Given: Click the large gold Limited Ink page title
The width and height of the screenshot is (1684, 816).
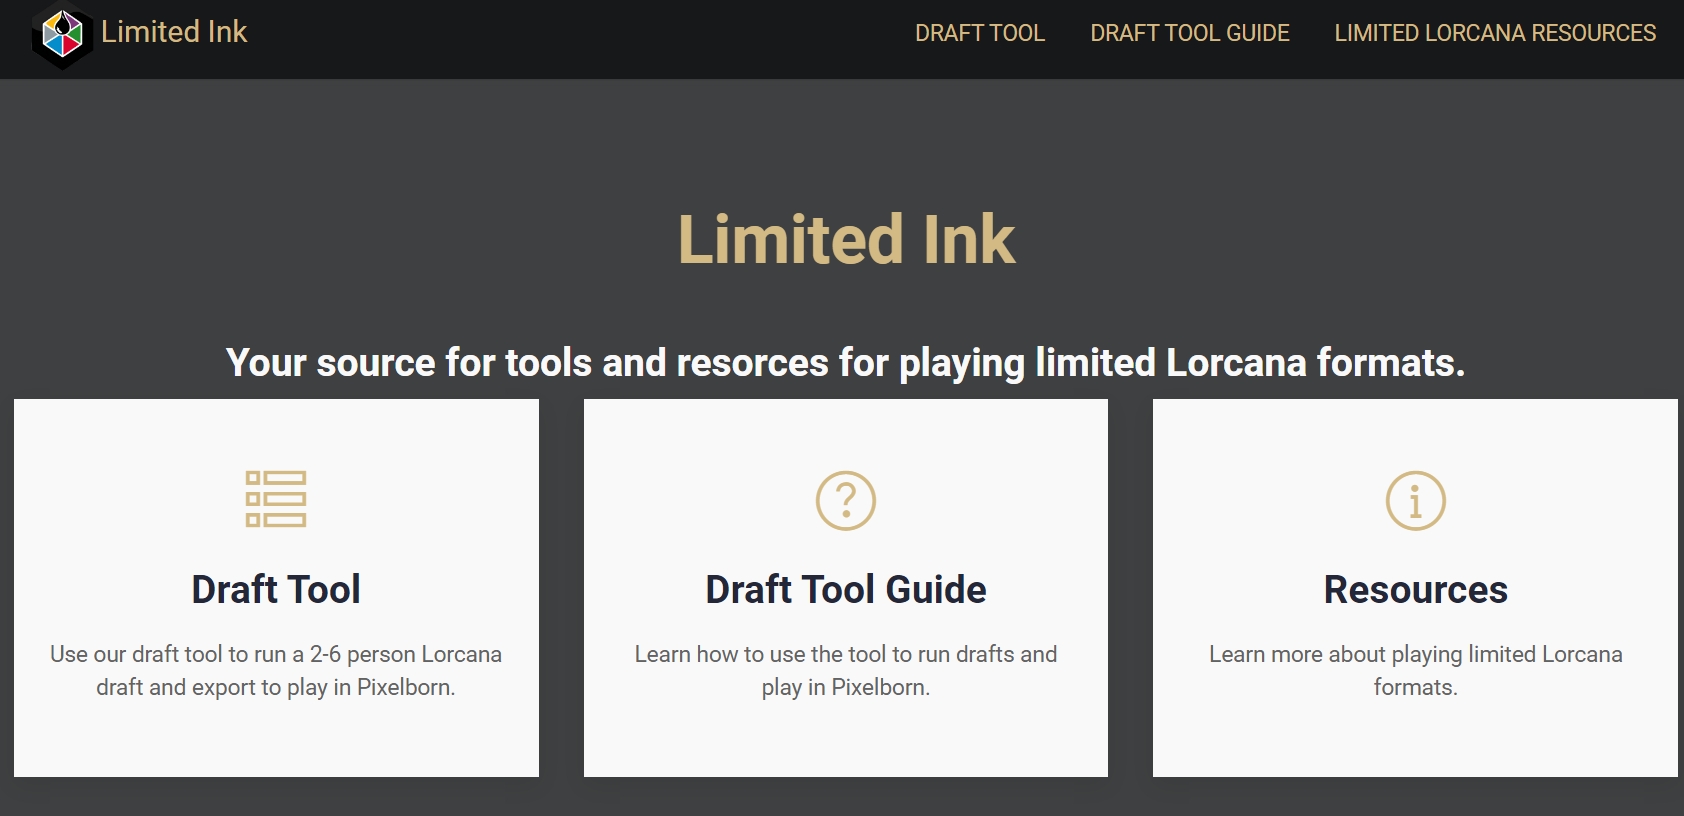Looking at the screenshot, I should click(846, 240).
